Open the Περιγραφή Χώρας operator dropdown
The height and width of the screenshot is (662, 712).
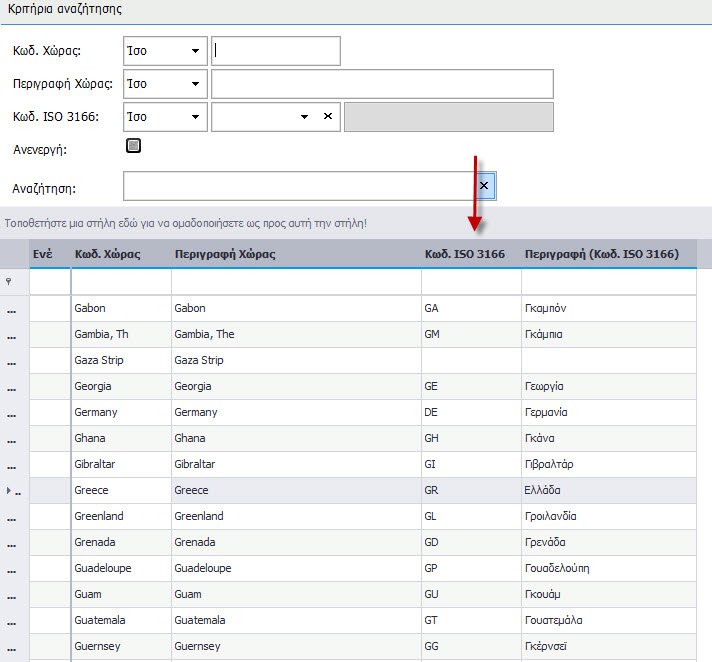tap(193, 84)
